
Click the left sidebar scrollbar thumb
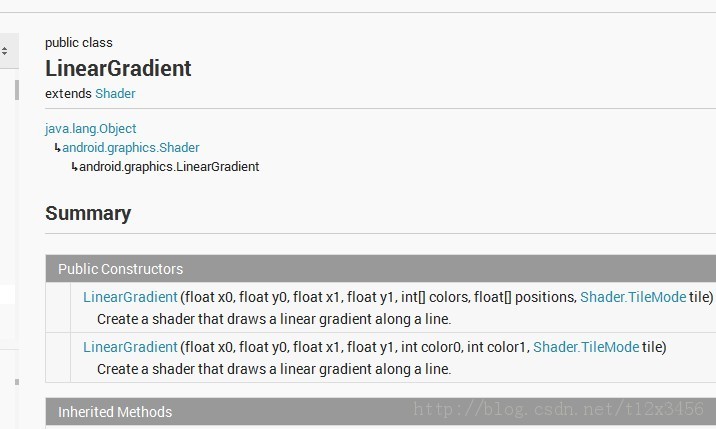16,90
